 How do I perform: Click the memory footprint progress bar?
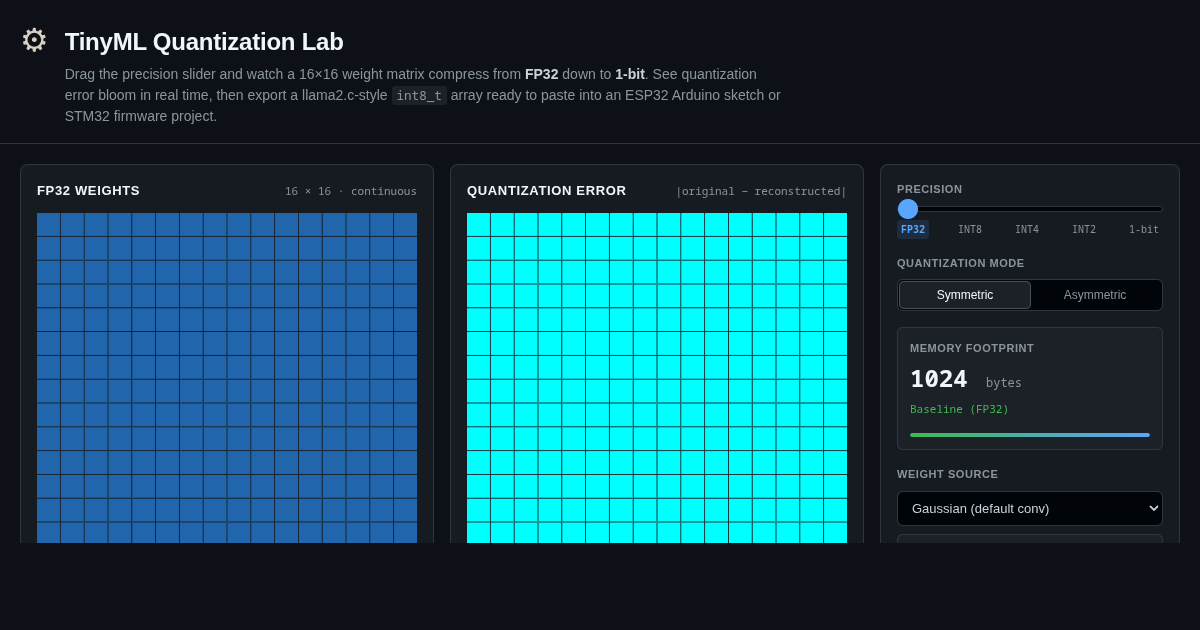click(1030, 435)
